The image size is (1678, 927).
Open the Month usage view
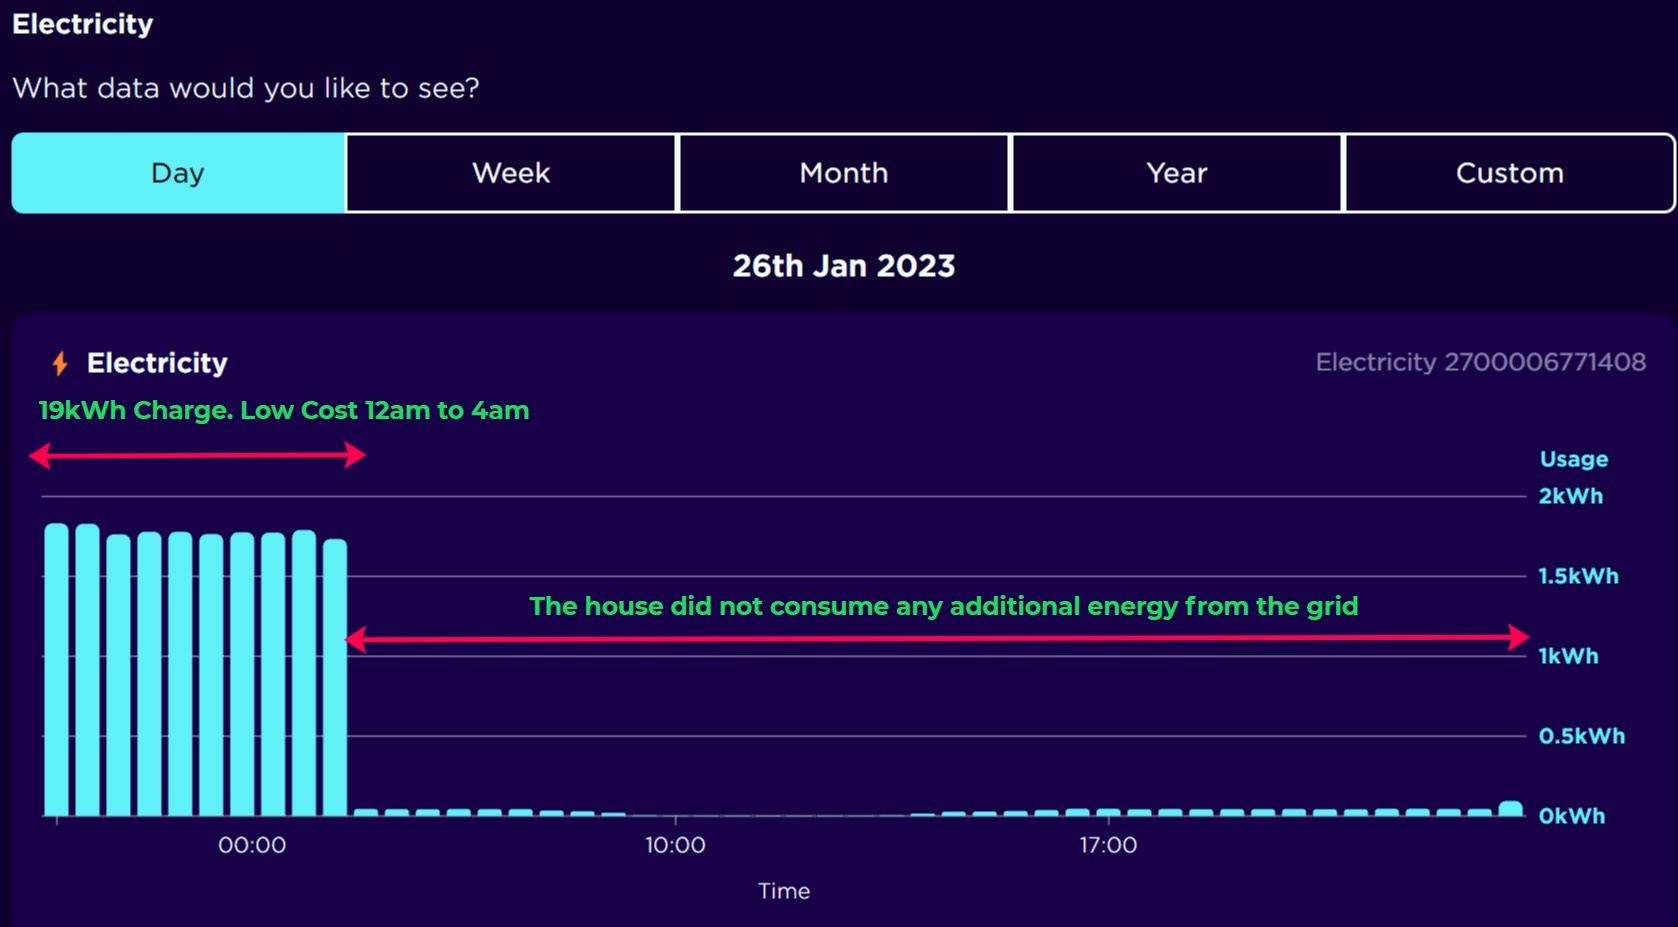(844, 173)
